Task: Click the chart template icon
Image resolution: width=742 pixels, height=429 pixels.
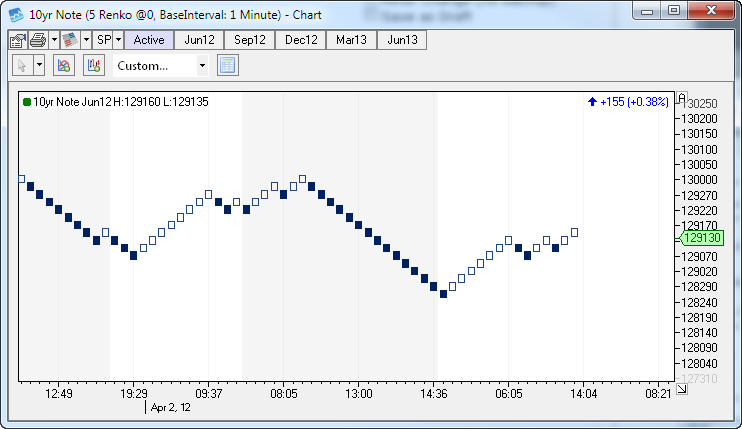Action: [x=70, y=40]
